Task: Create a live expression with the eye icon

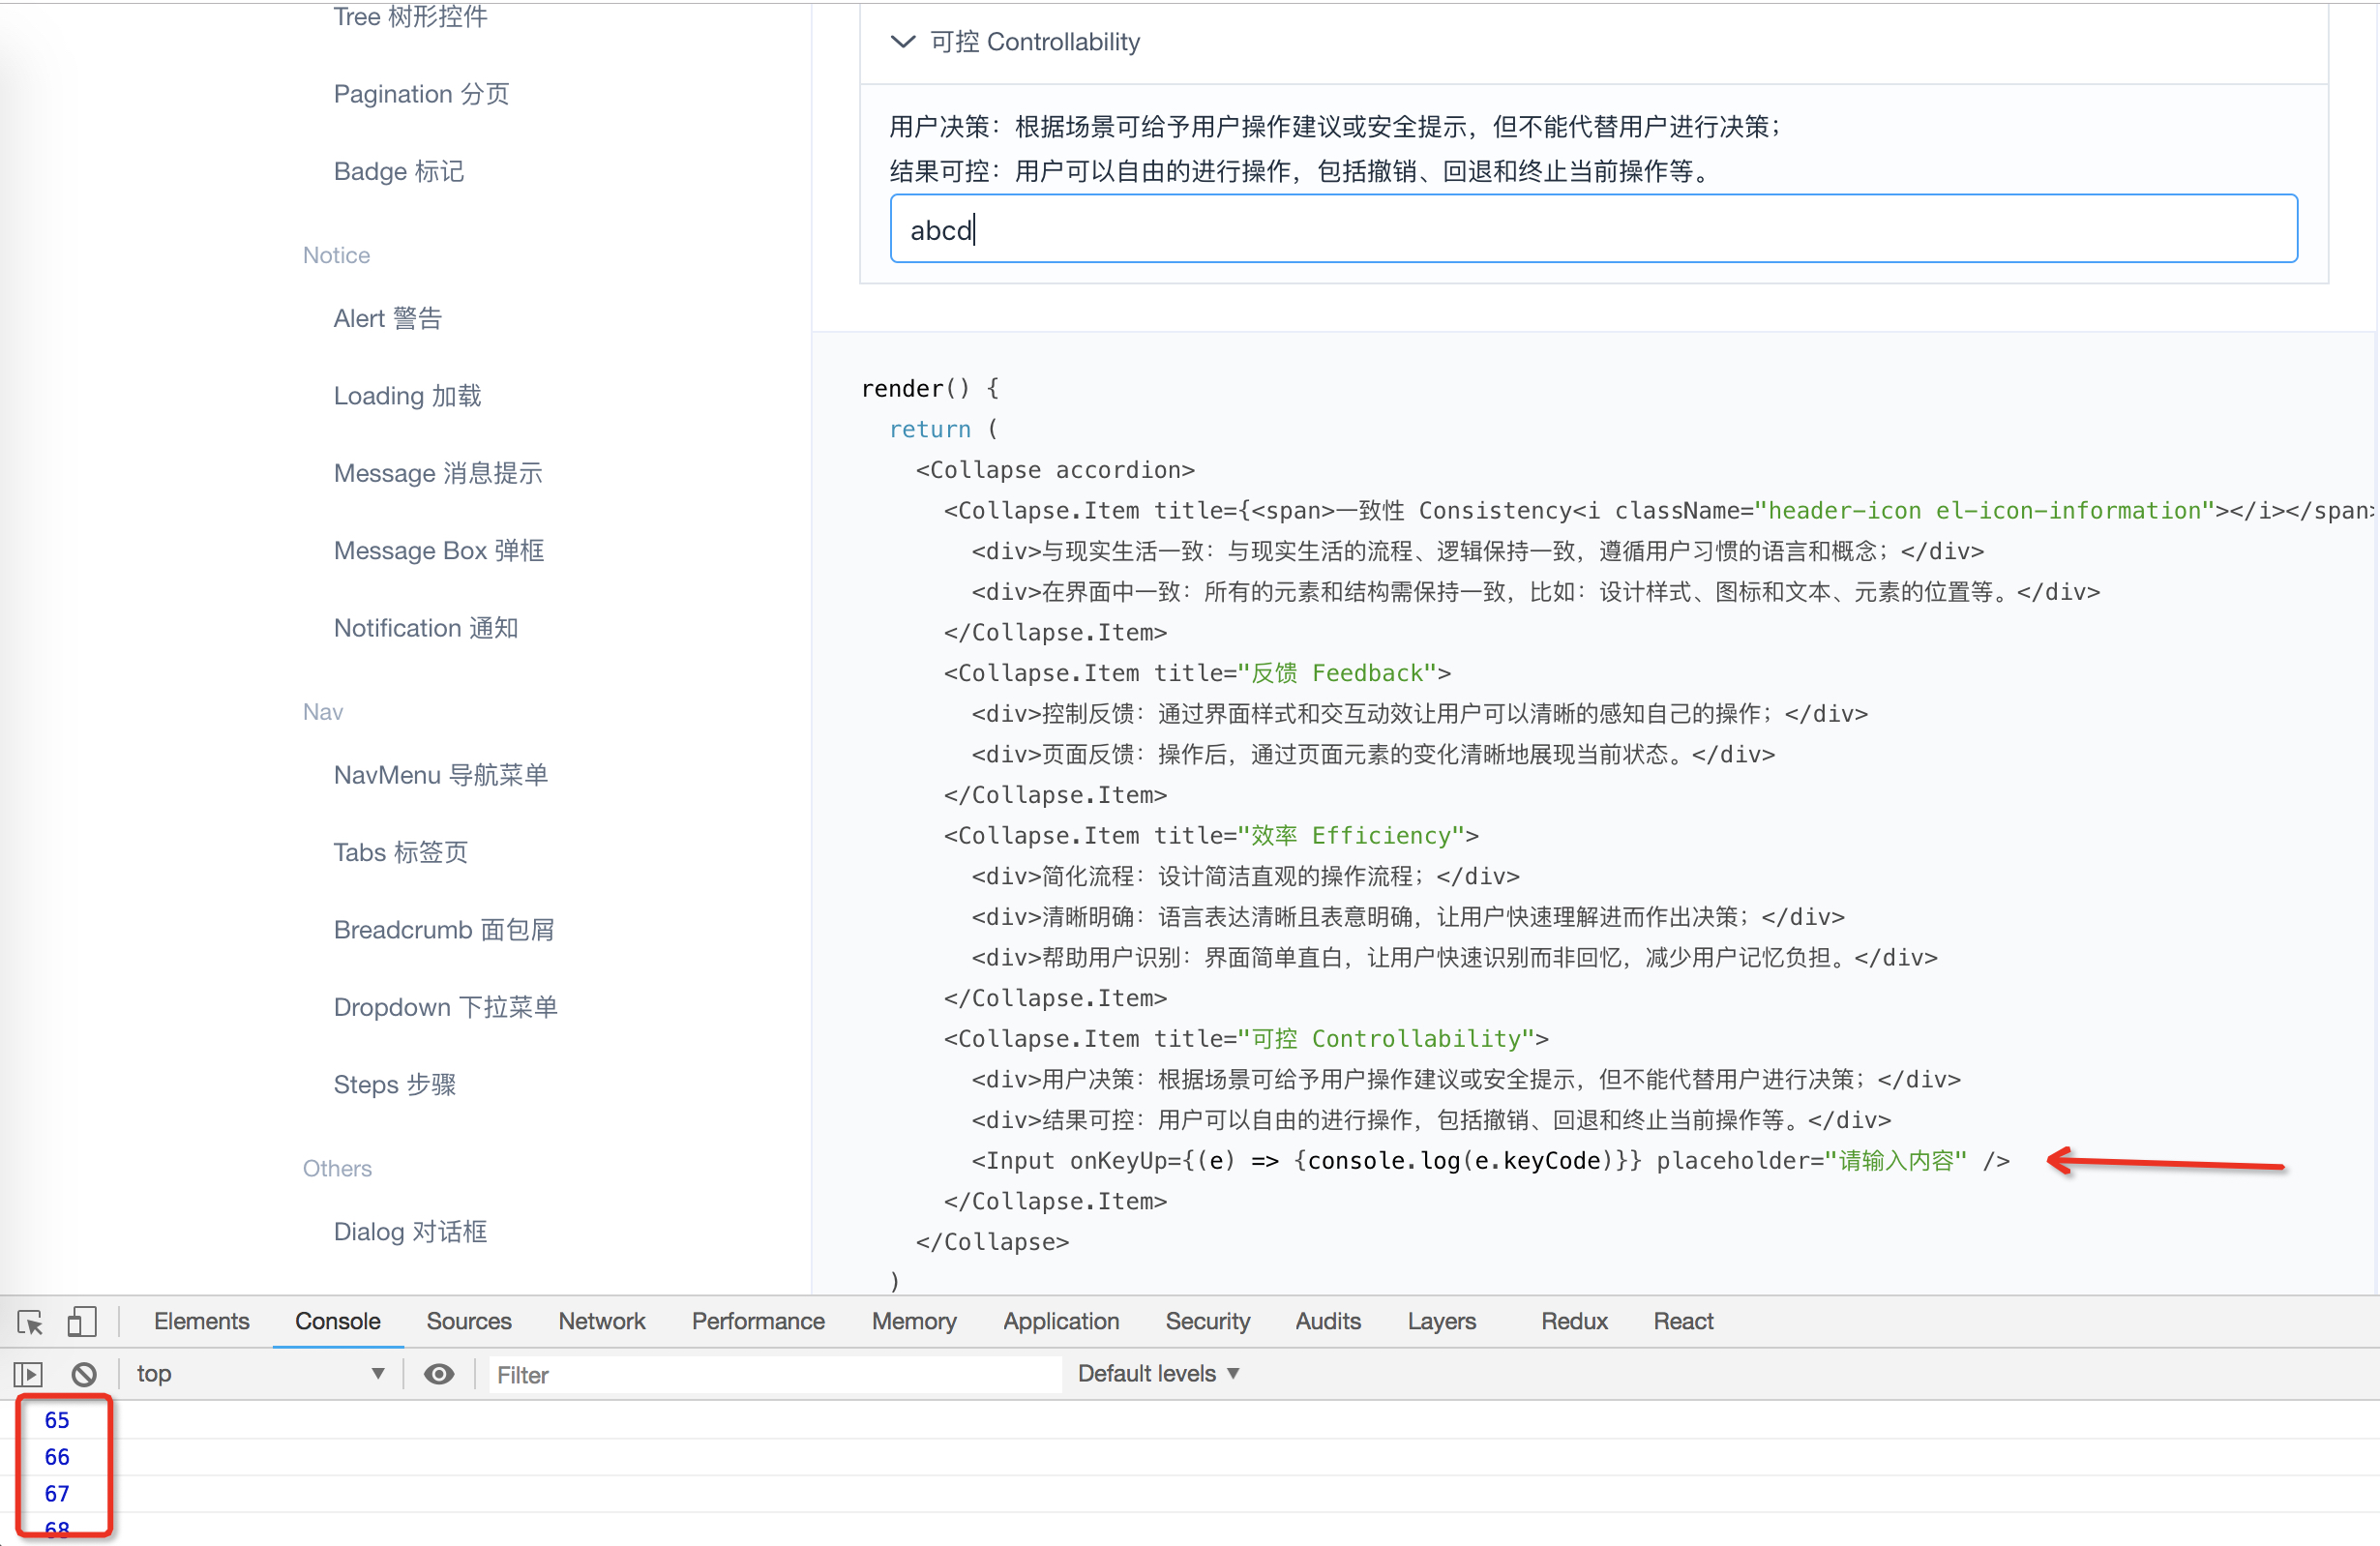Action: point(439,1374)
